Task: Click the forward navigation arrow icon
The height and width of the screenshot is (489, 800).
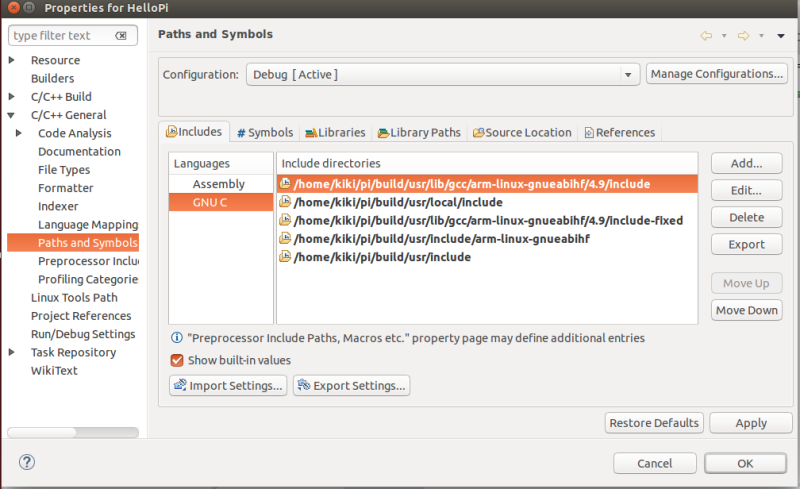Action: pyautogui.click(x=743, y=35)
